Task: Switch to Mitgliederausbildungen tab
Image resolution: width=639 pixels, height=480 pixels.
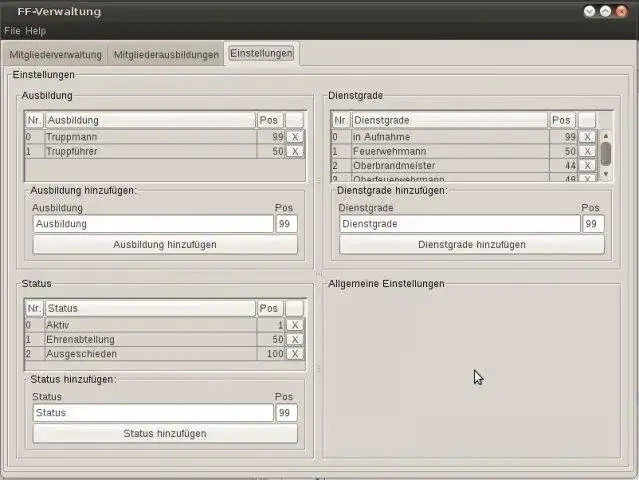Action: click(x=166, y=55)
